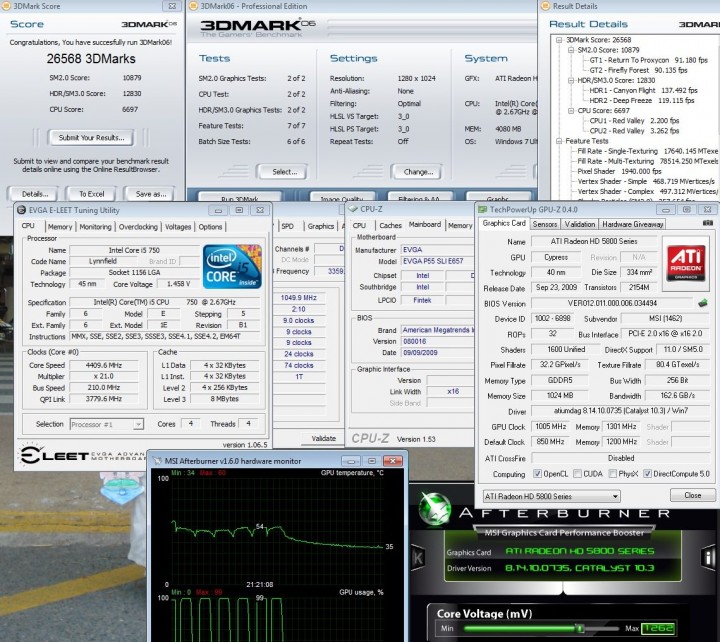
Task: Click the Save as... button
Action: tap(150, 194)
